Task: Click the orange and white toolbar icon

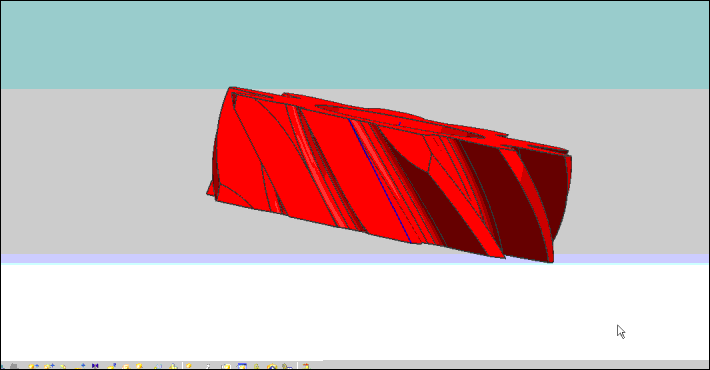Action: [125, 366]
